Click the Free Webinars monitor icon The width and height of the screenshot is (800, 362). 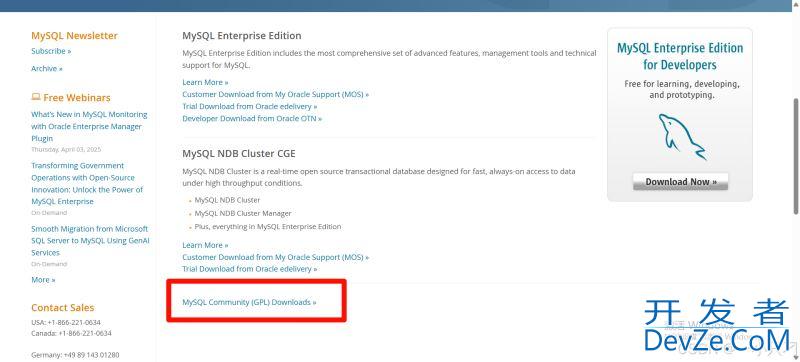pyautogui.click(x=36, y=97)
